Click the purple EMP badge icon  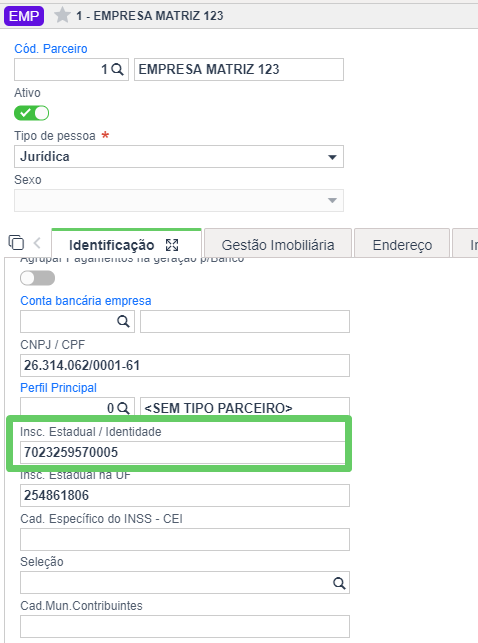click(24, 16)
